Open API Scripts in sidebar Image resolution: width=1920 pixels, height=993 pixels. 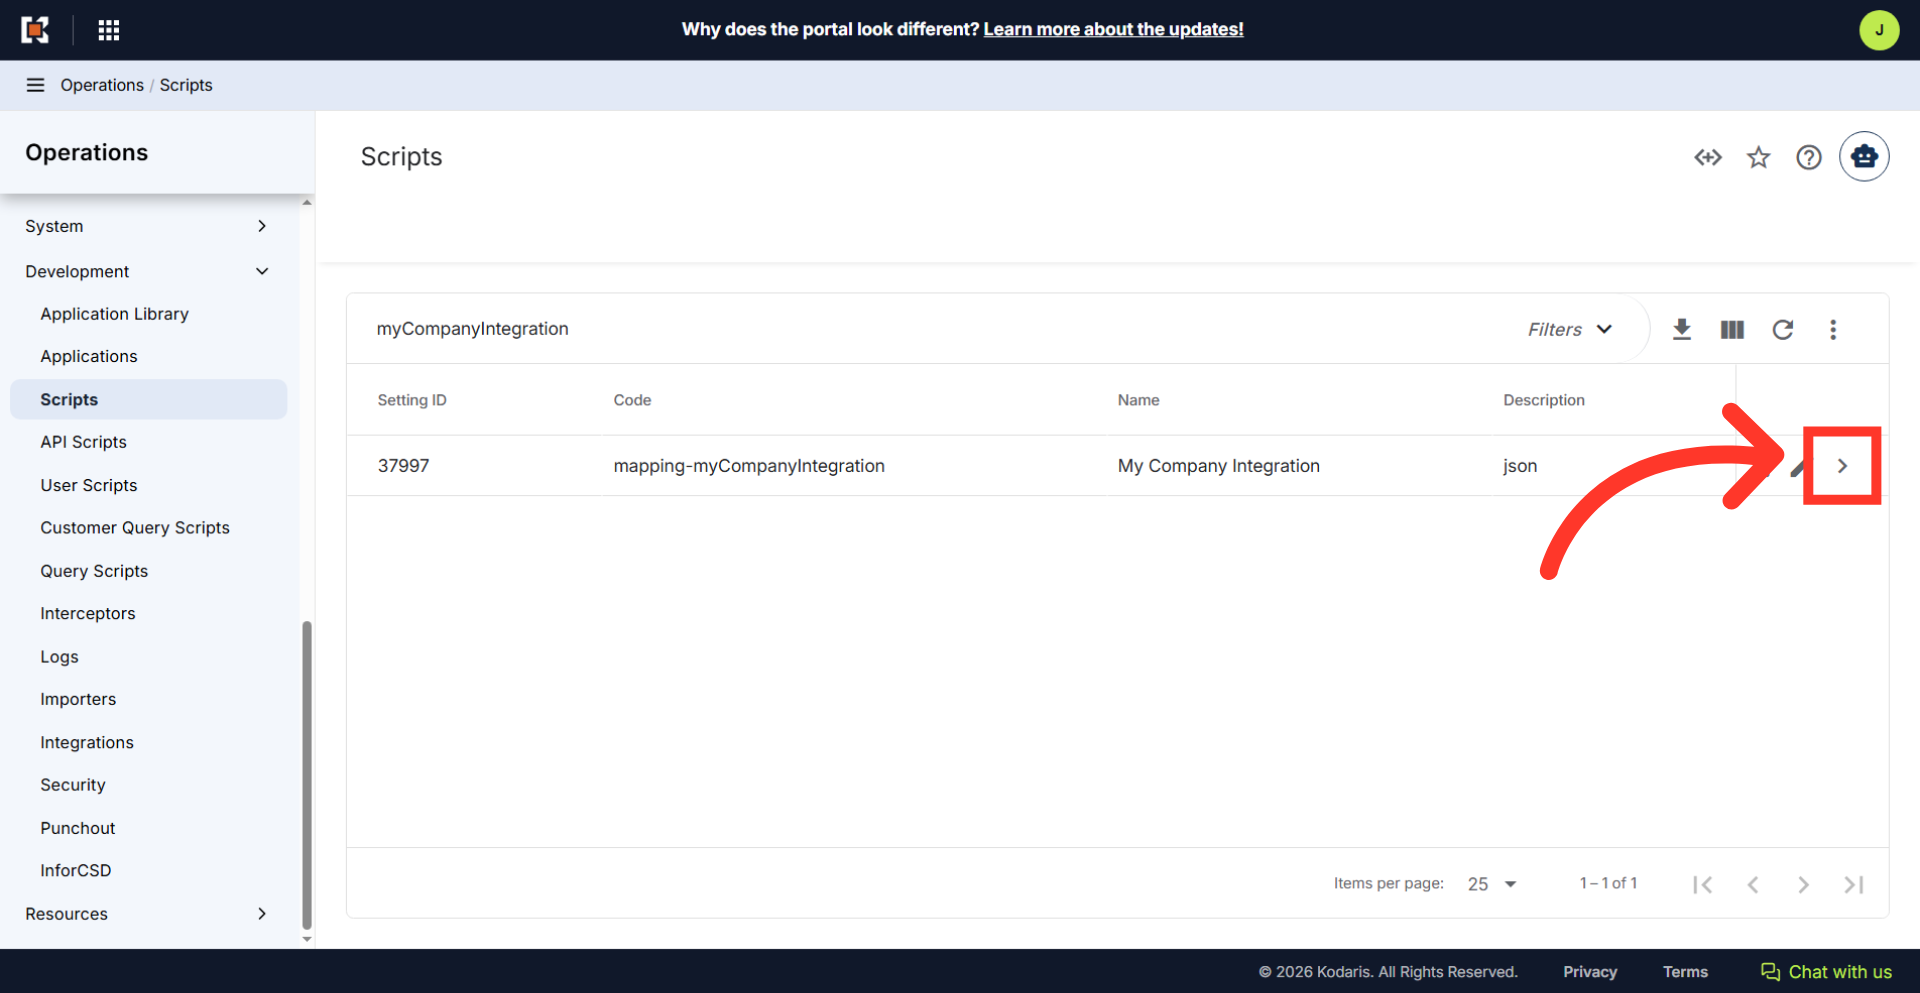tap(83, 442)
